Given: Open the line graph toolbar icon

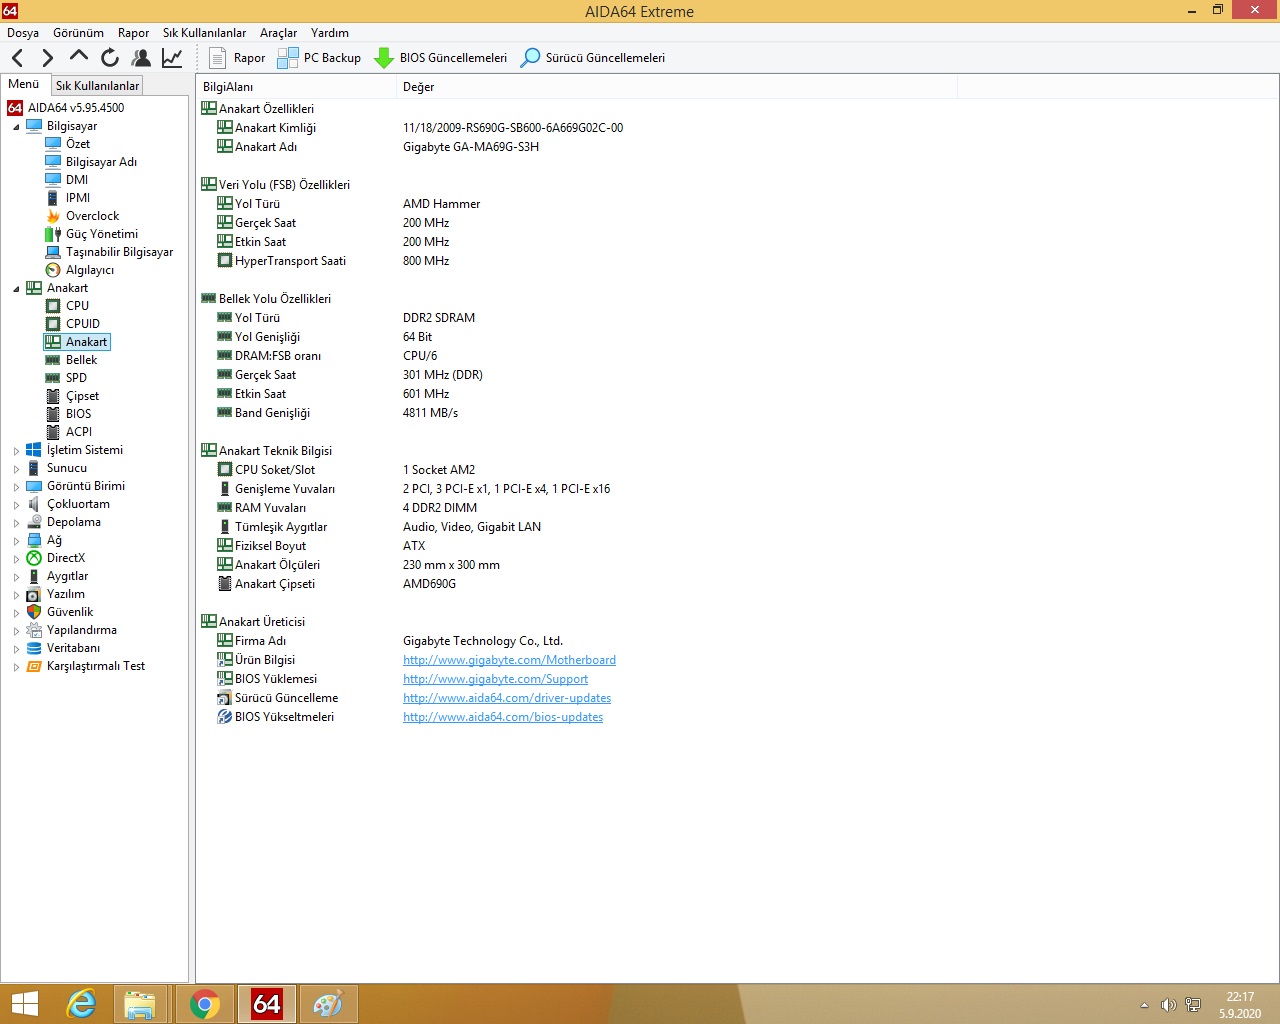Looking at the screenshot, I should (172, 58).
